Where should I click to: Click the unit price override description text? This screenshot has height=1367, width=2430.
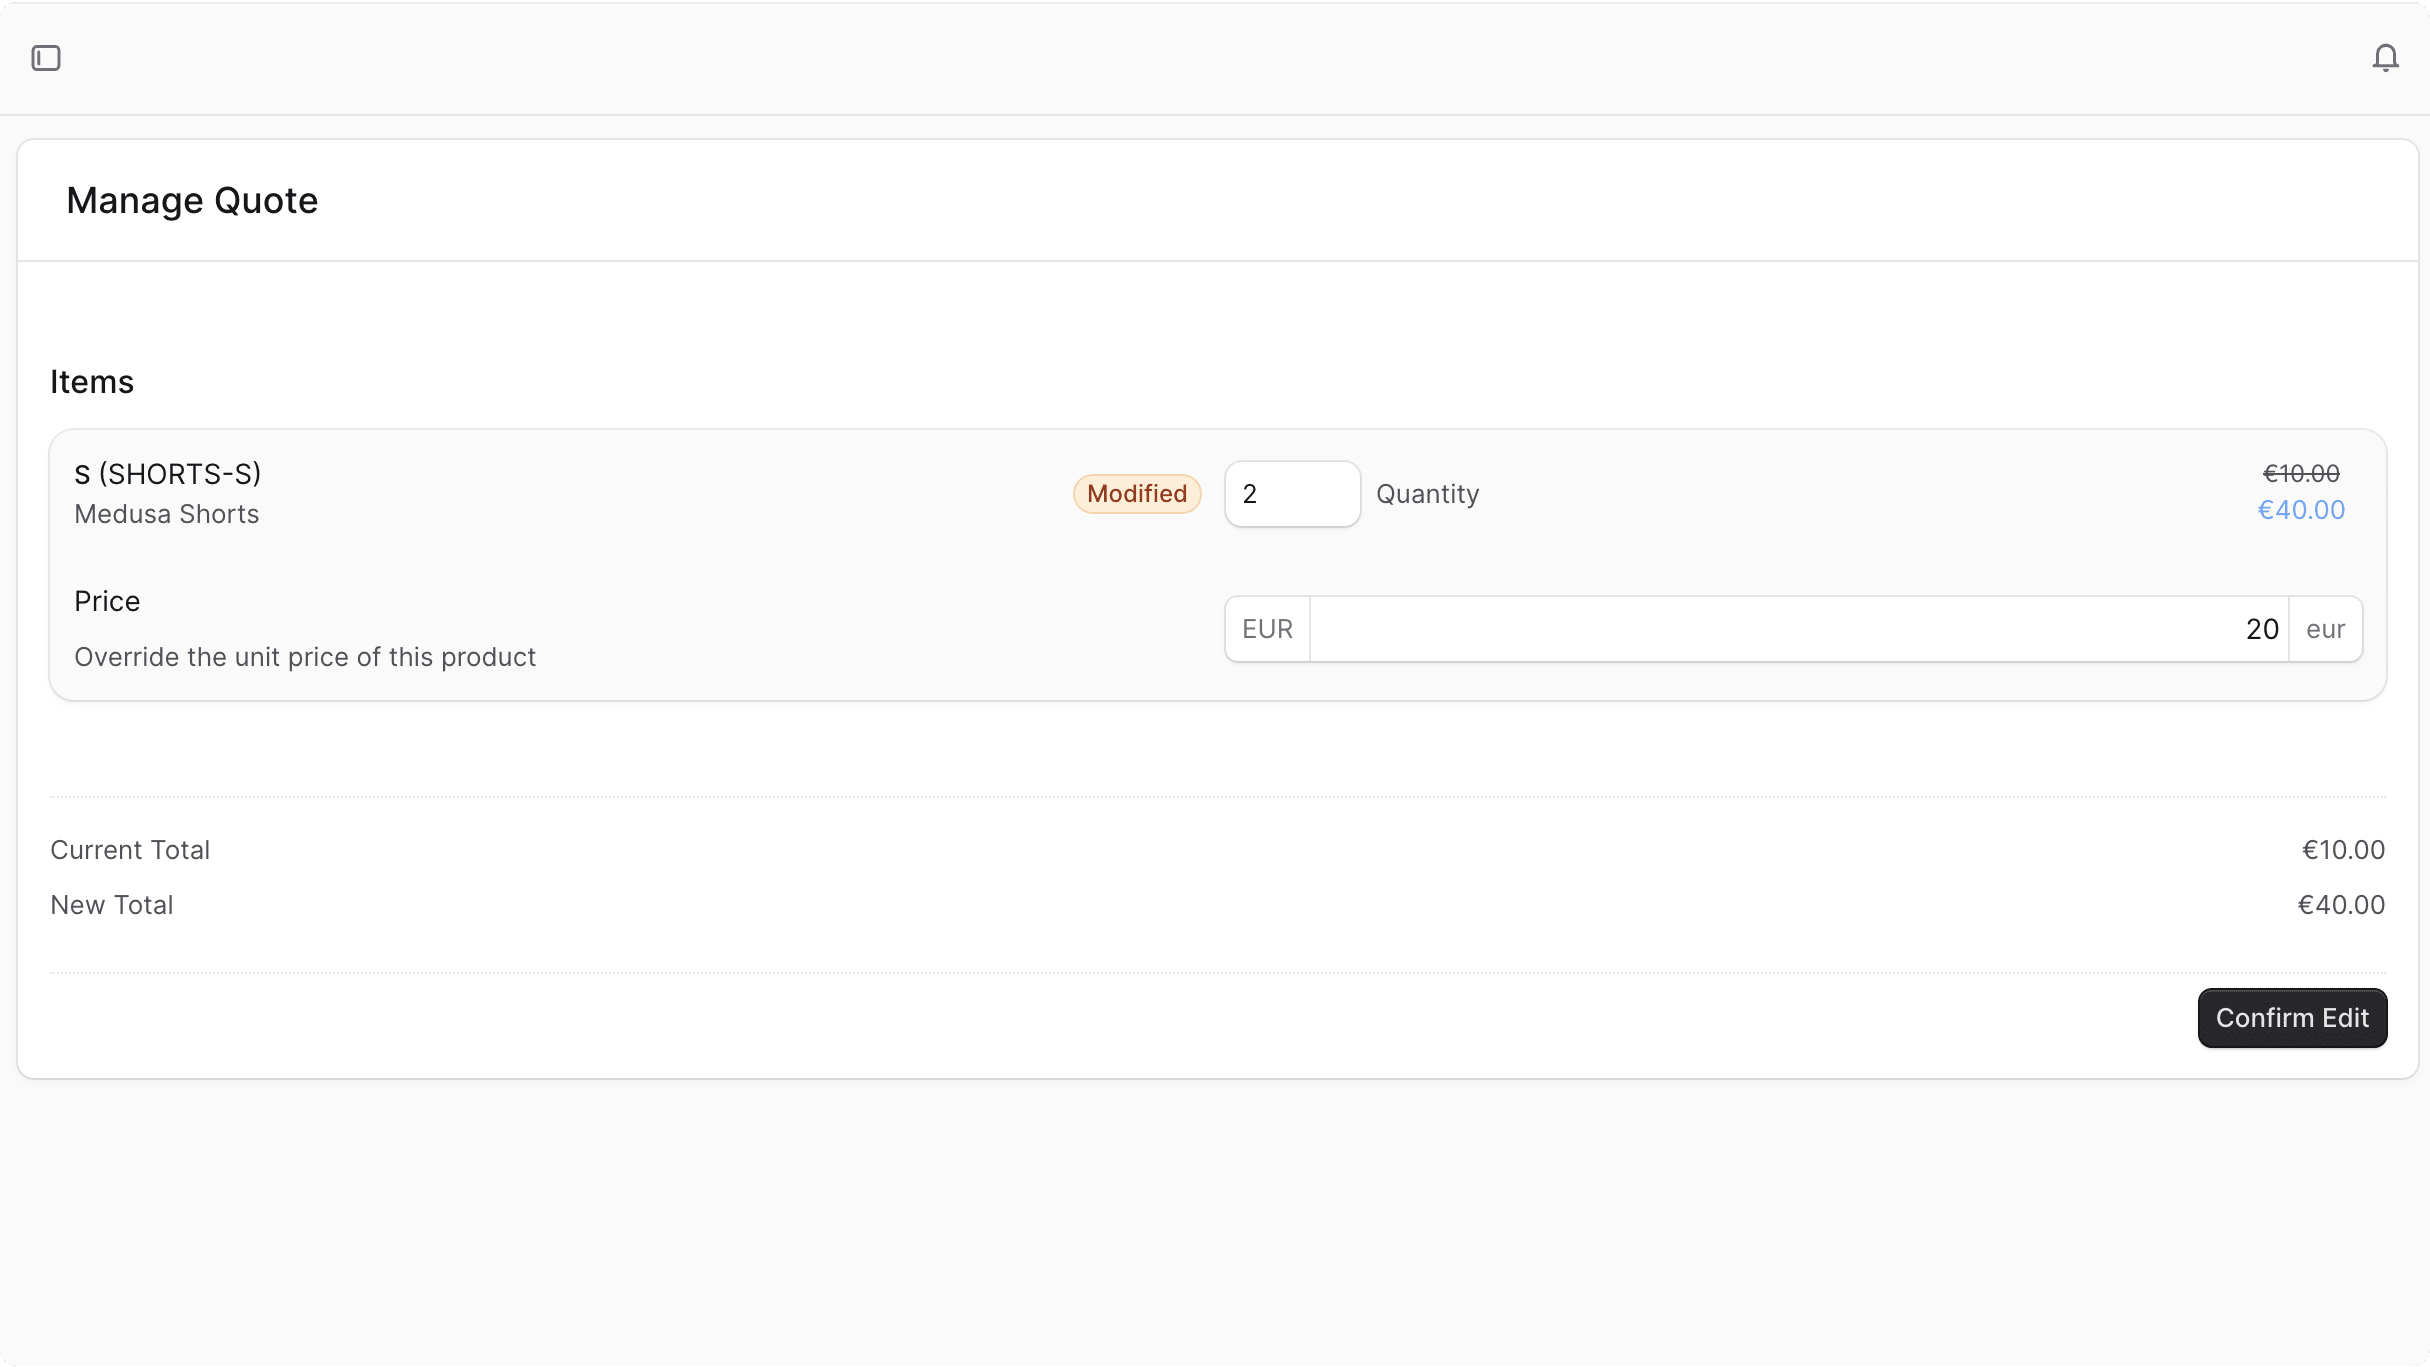click(x=304, y=656)
